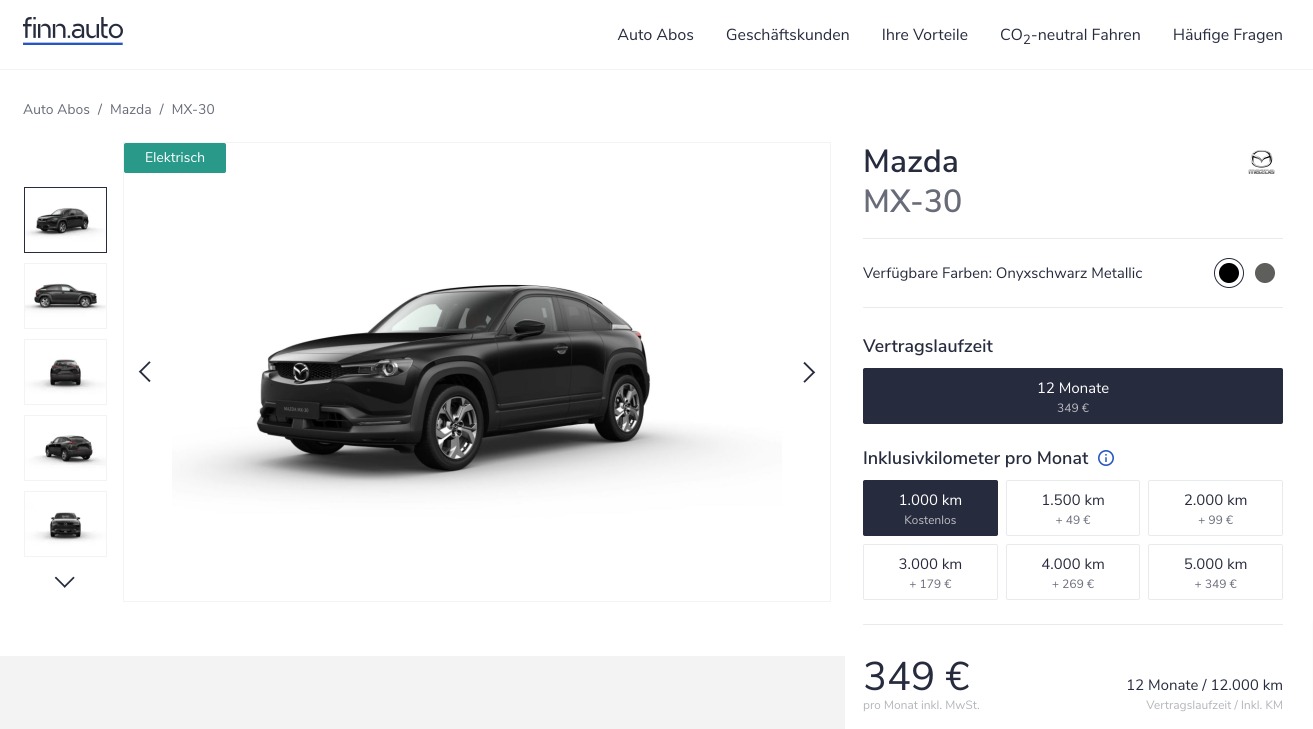1313x729 pixels.
Task: Choose the 5.000 km mileage package
Action: click(x=1215, y=572)
